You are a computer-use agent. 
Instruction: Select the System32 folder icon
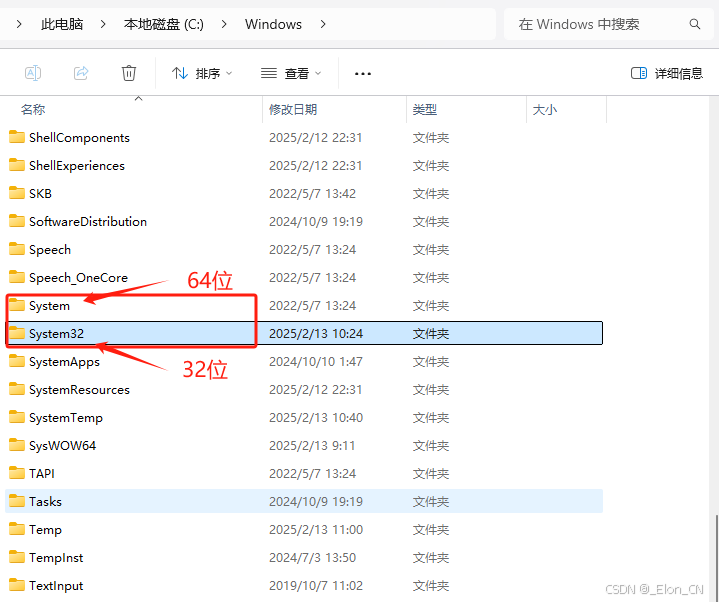point(17,333)
